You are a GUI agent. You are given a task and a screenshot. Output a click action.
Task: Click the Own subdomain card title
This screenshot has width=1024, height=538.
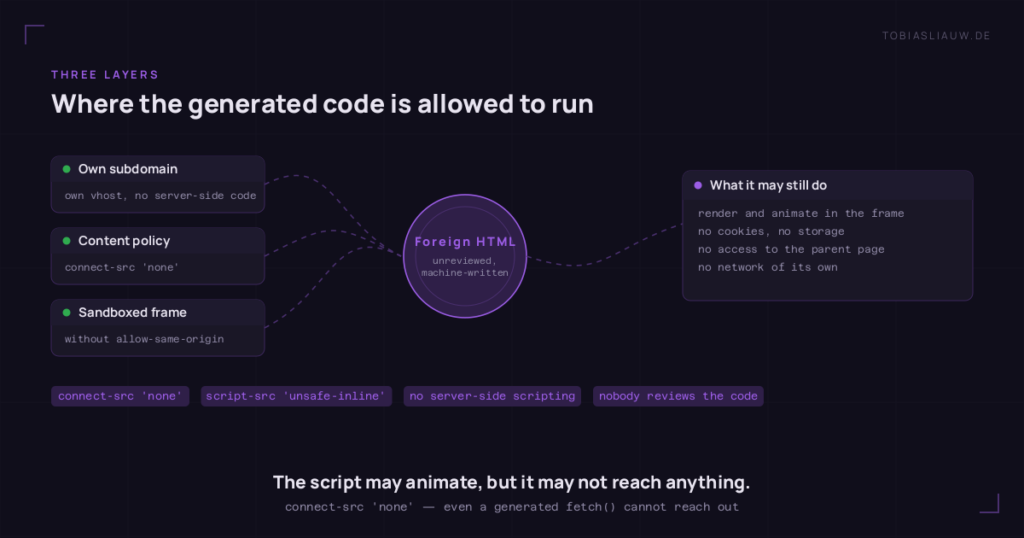point(128,169)
